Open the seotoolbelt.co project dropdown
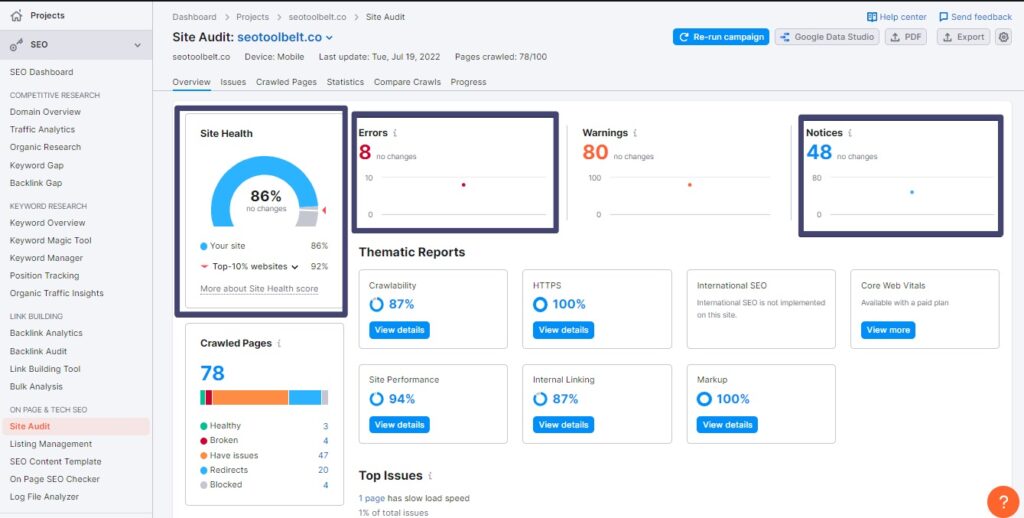The width and height of the screenshot is (1024, 518). click(285, 37)
